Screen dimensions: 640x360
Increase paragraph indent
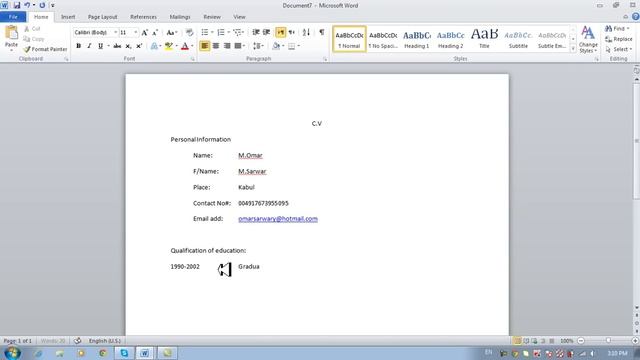pyautogui.click(x=267, y=32)
